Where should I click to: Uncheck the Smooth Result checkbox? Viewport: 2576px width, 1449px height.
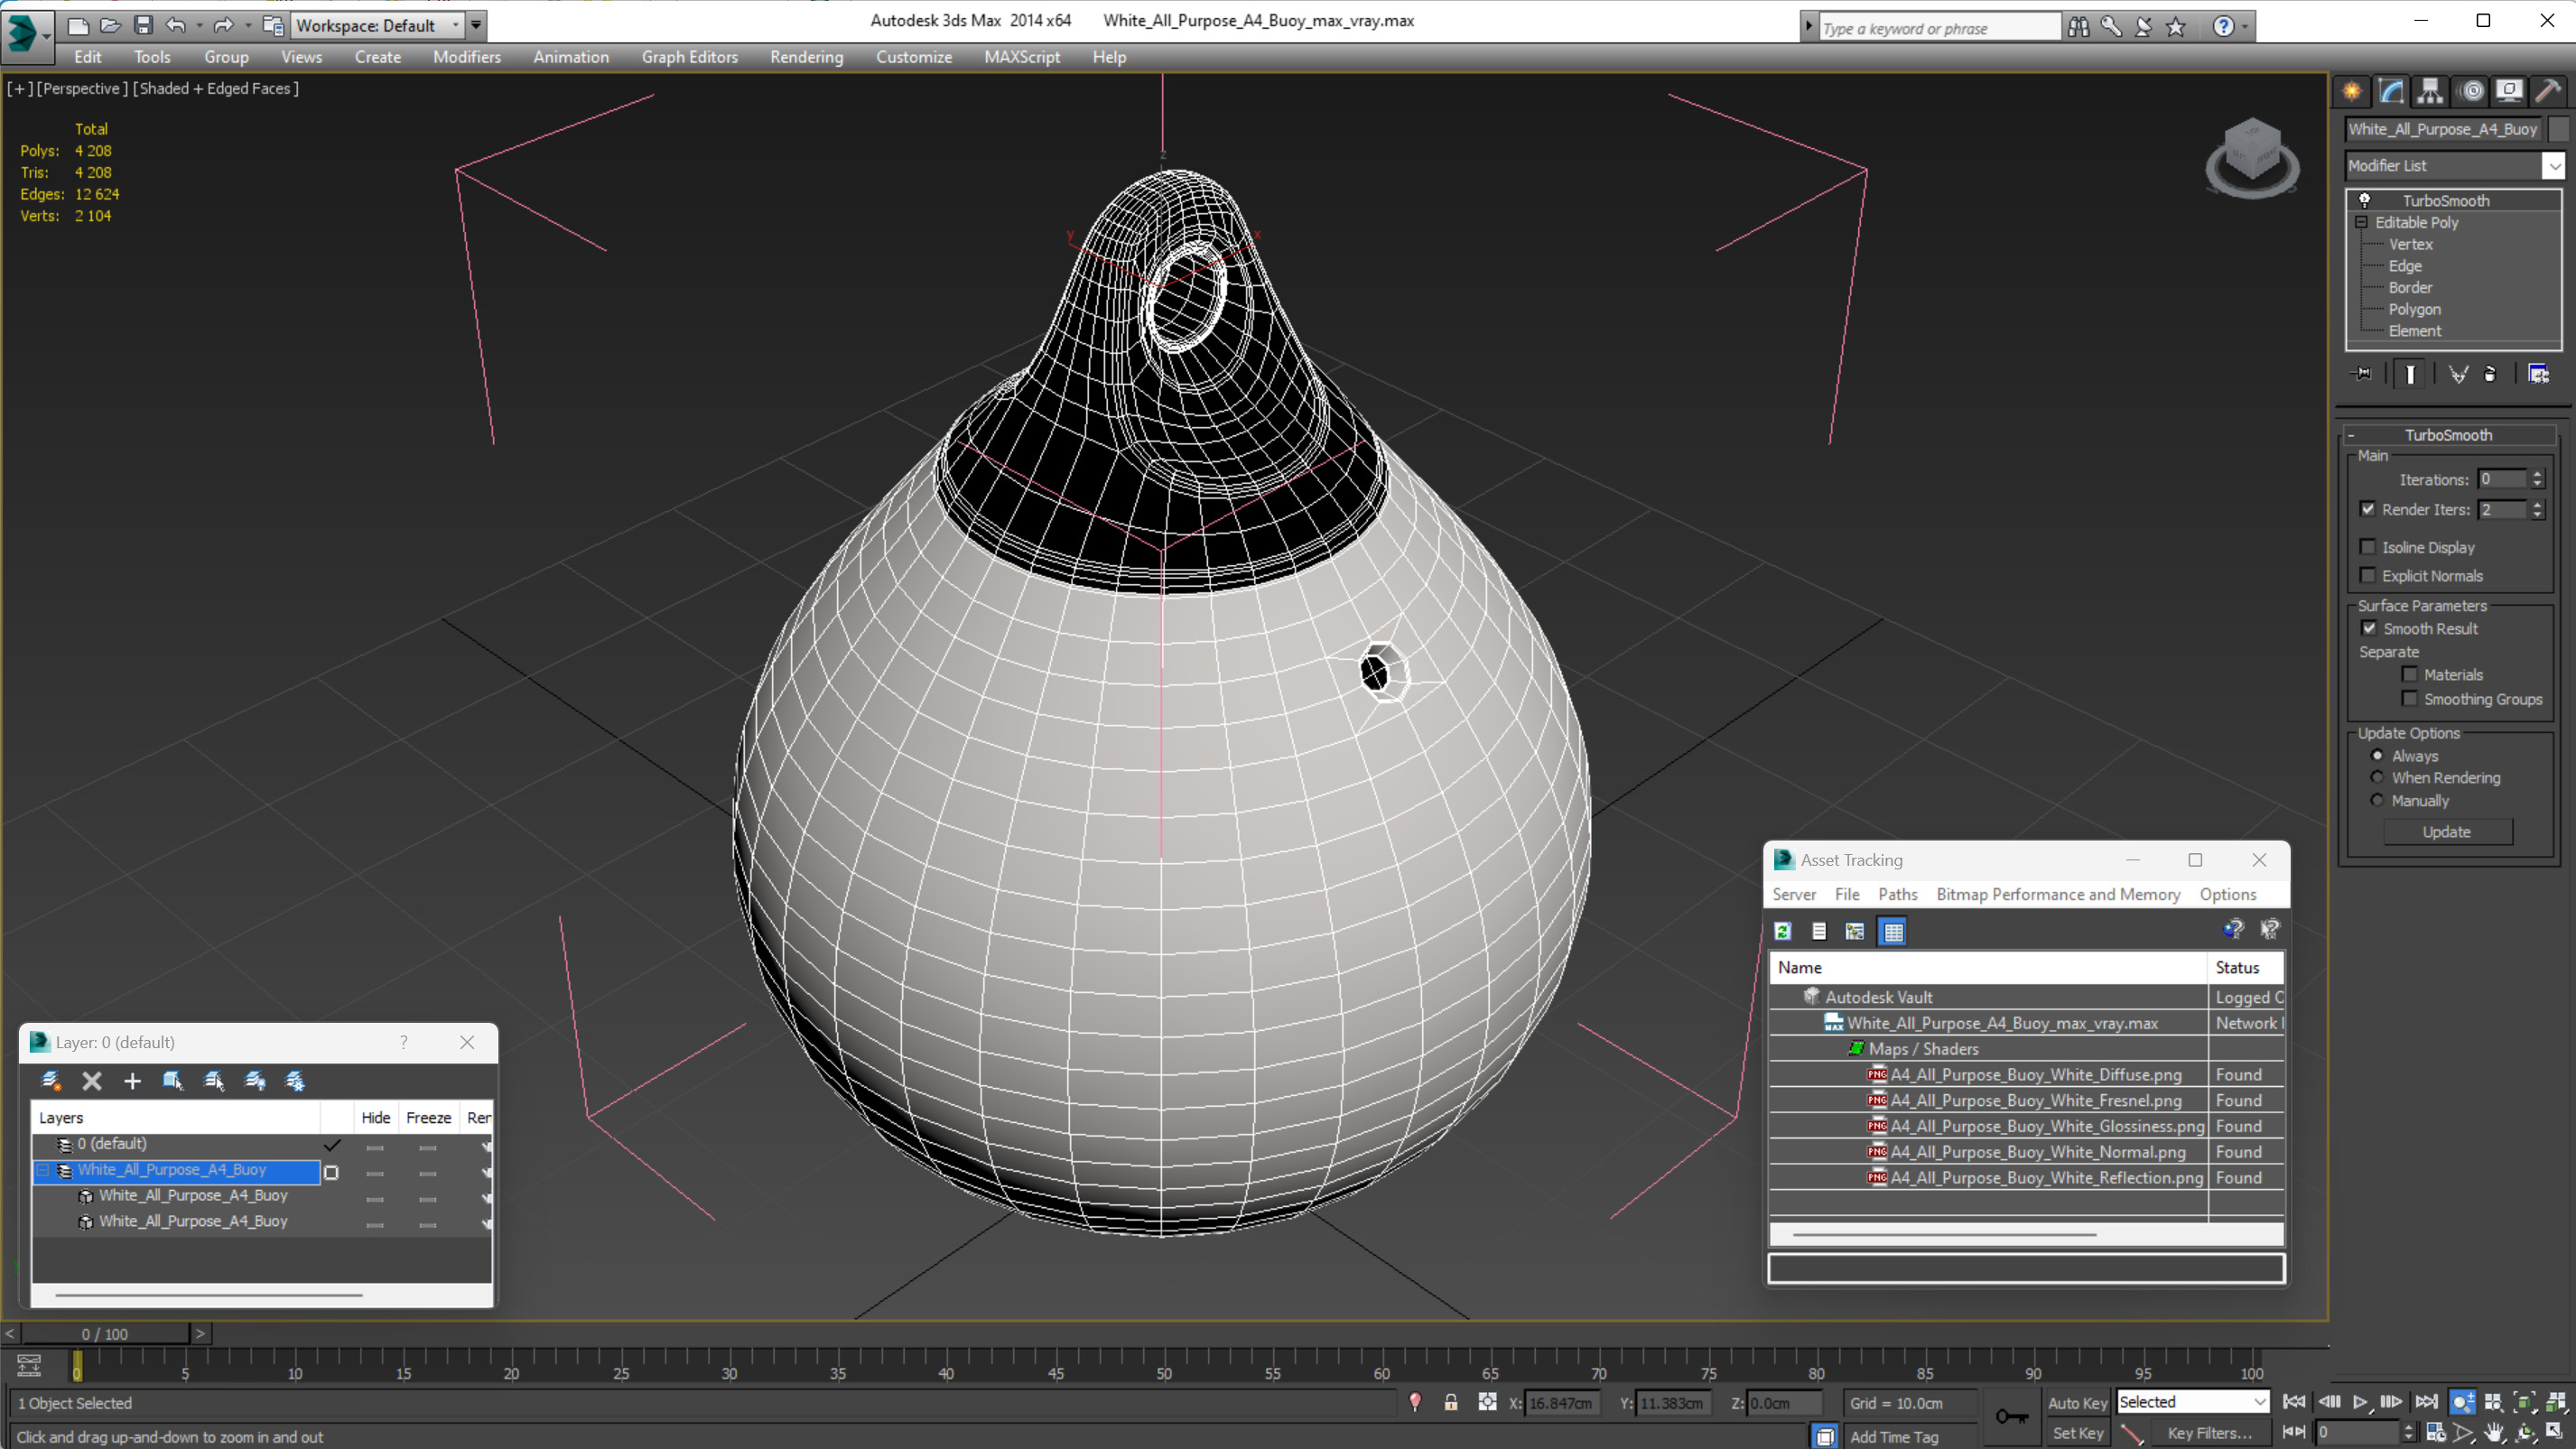[2369, 628]
